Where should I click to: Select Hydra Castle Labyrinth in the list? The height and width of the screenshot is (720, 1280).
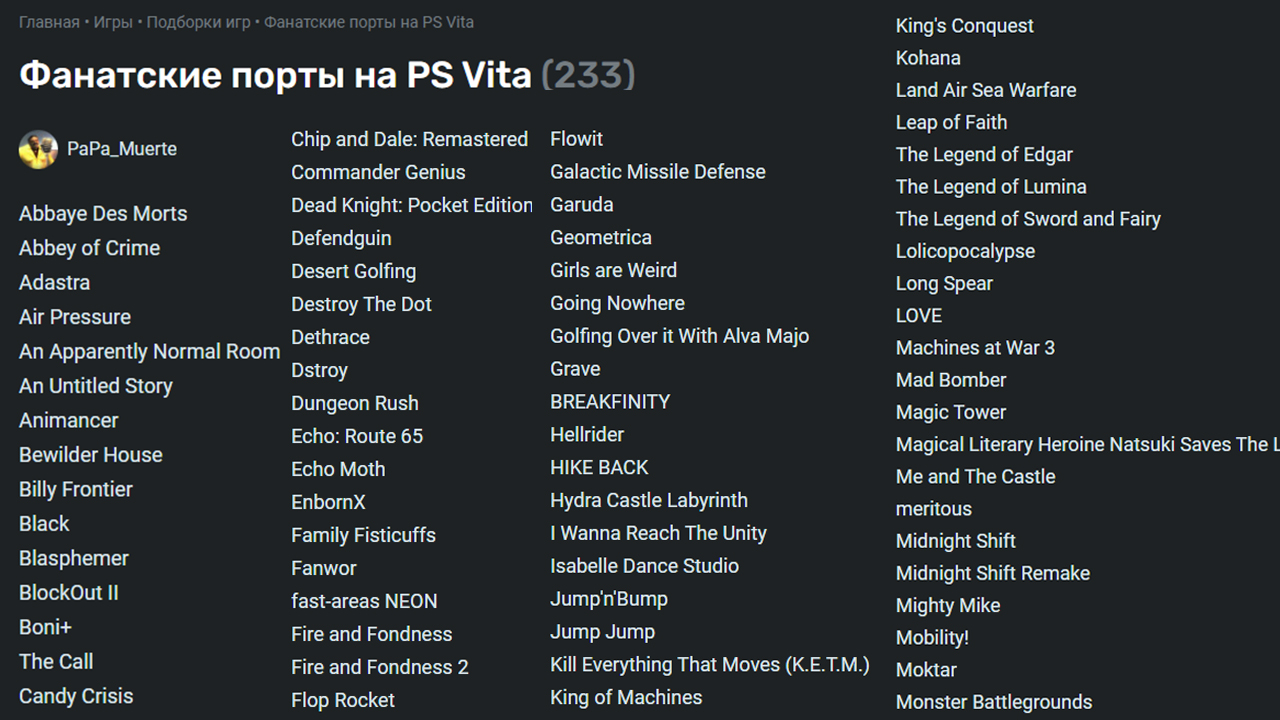click(x=649, y=501)
